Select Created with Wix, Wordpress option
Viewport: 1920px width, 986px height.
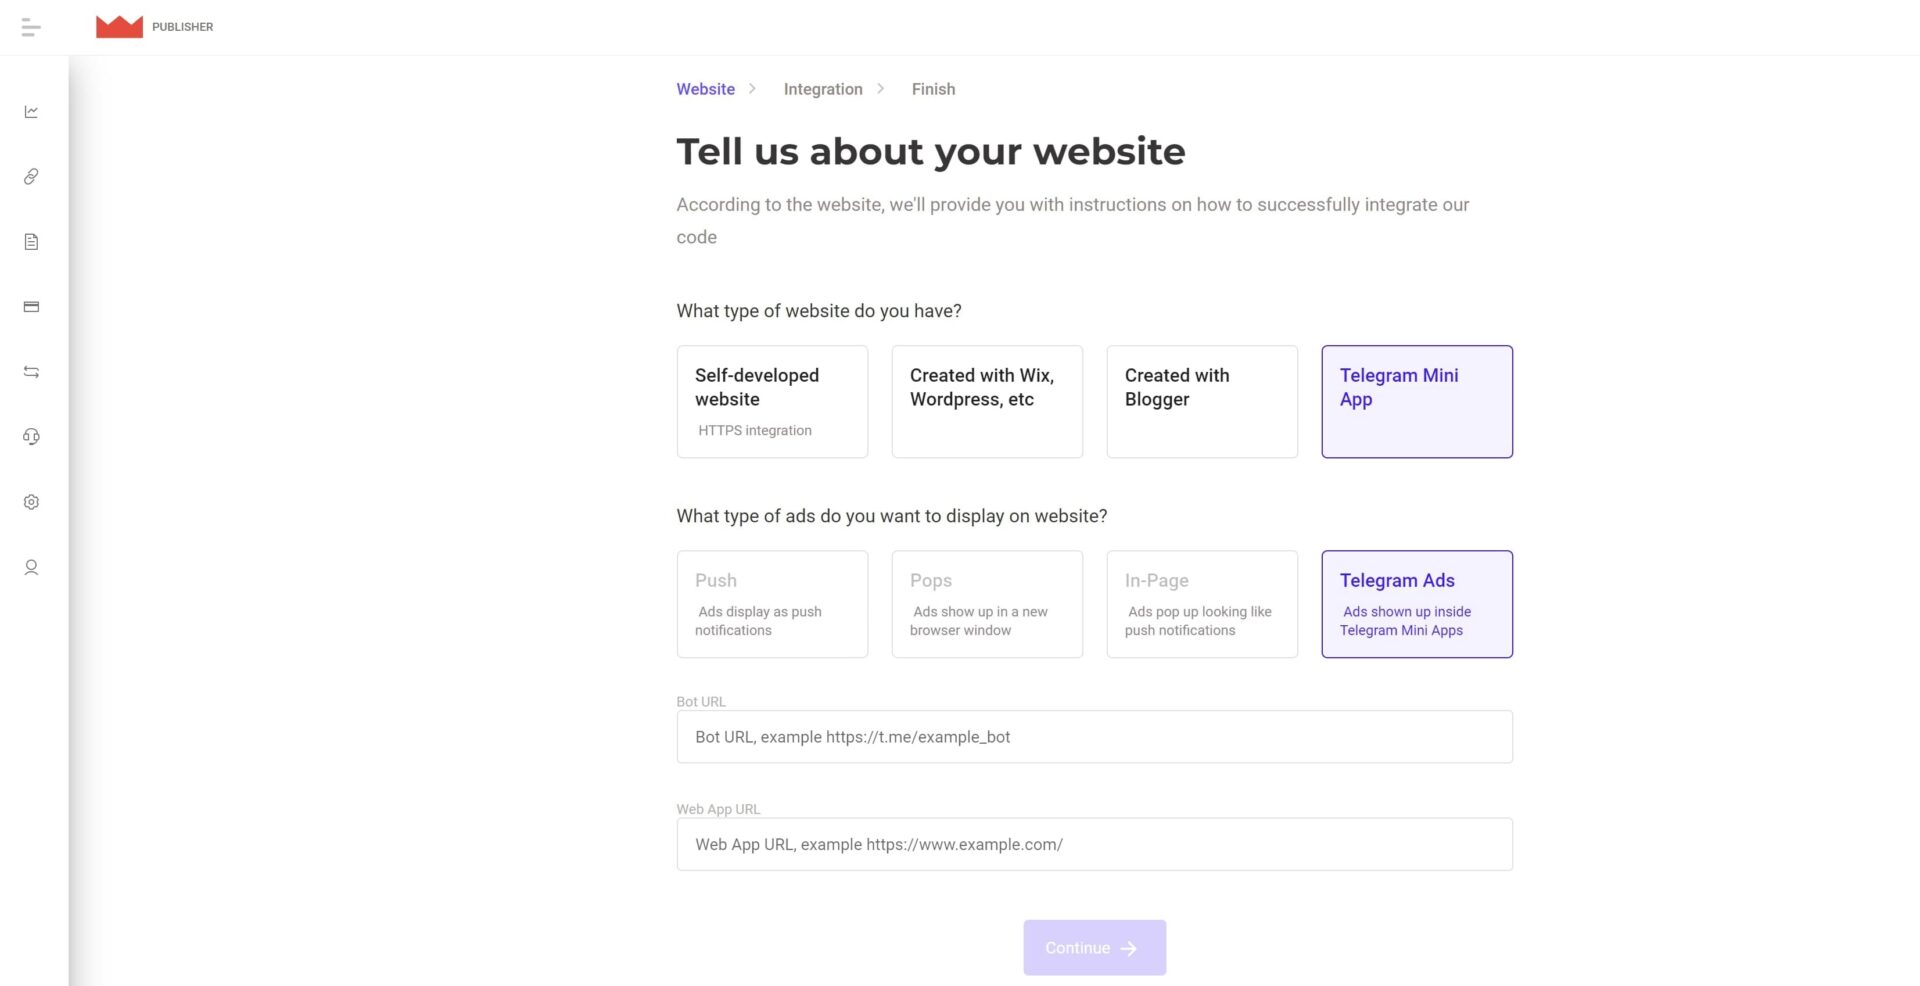pyautogui.click(x=987, y=401)
